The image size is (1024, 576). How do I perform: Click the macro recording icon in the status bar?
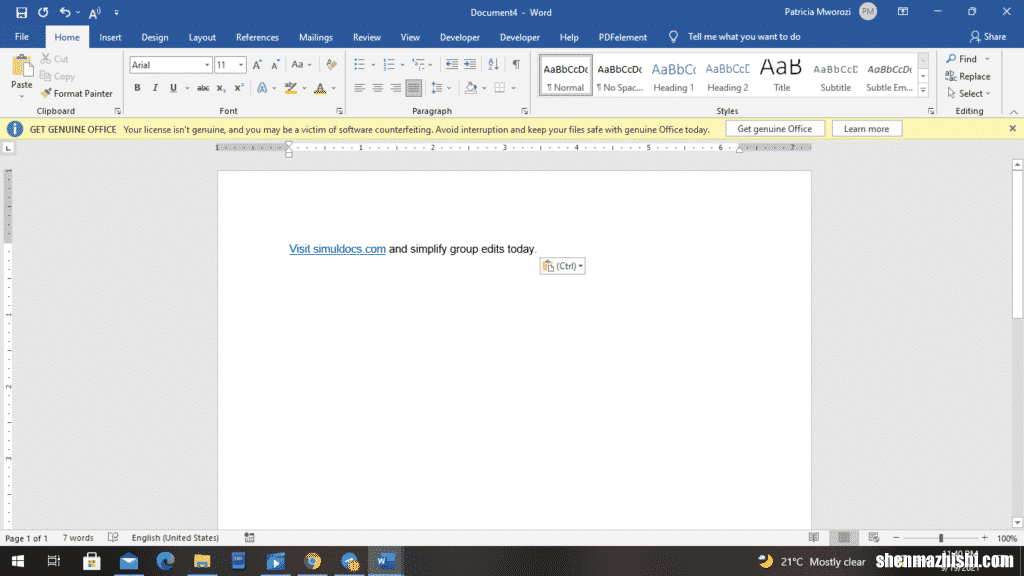249,537
